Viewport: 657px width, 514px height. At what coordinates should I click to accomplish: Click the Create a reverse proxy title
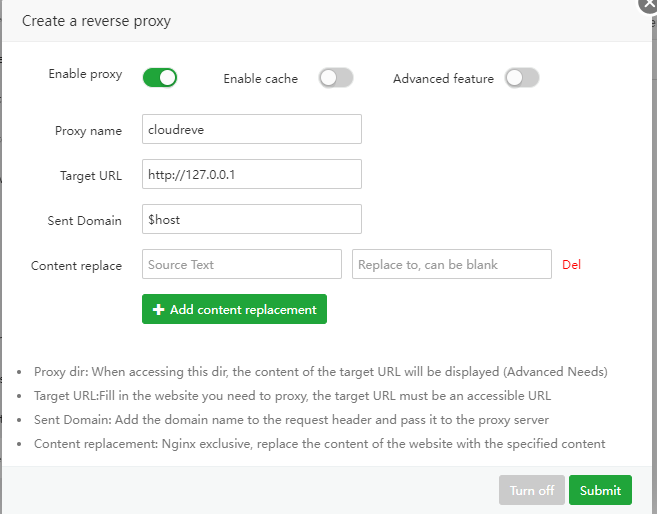tap(96, 21)
